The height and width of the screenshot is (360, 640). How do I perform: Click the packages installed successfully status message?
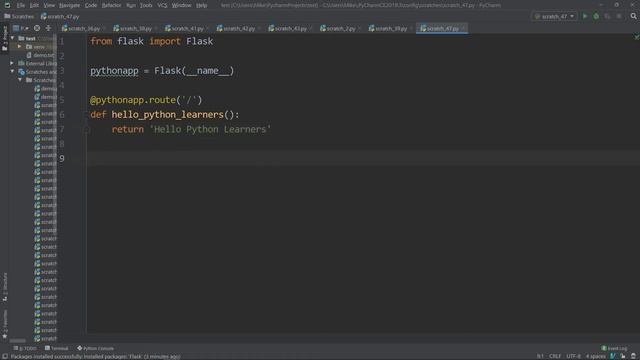[95, 356]
